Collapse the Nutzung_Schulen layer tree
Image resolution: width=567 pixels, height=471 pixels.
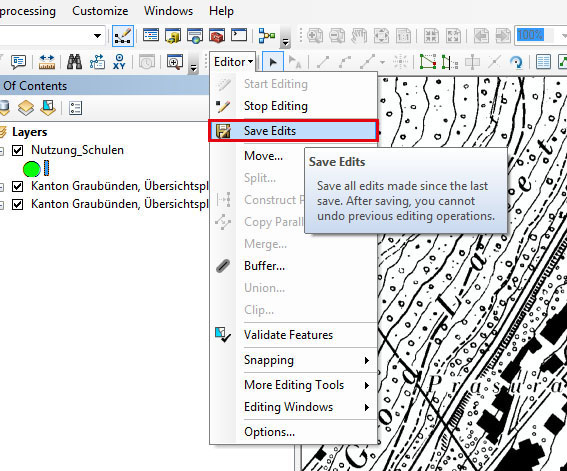(2, 151)
